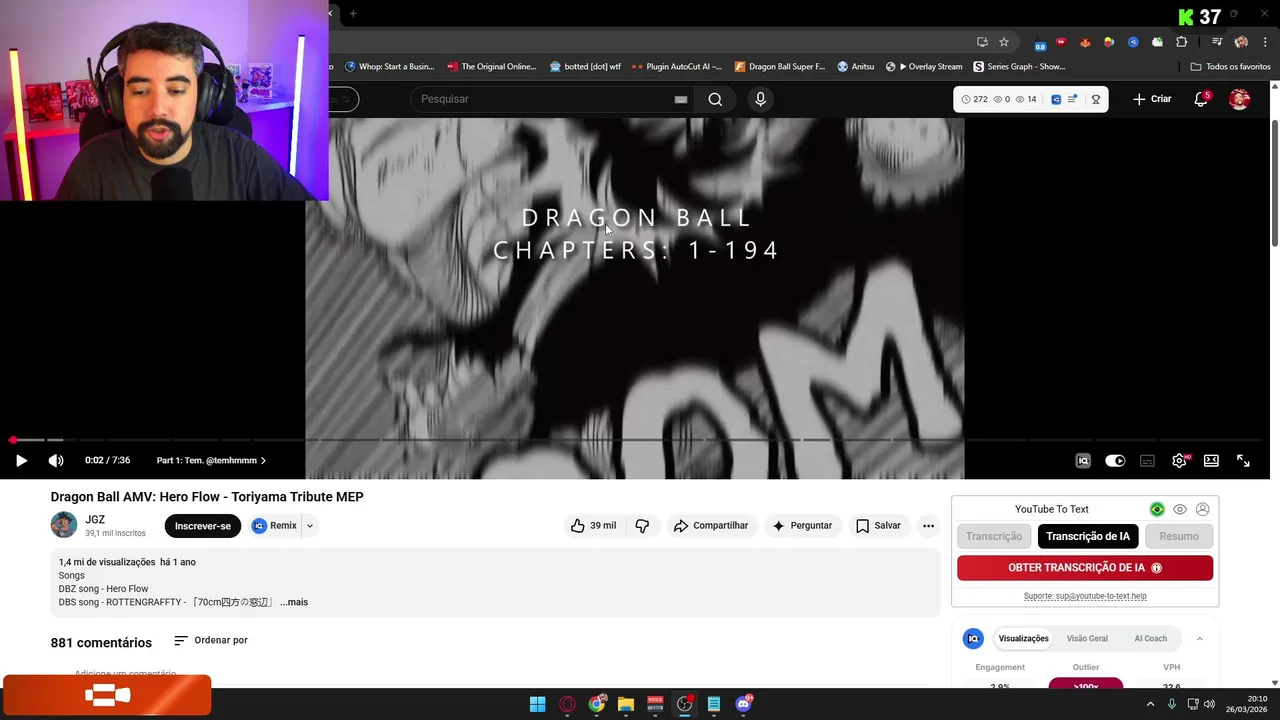Click the Pesquisar search field
Image resolution: width=1280 pixels, height=720 pixels.
[545, 99]
